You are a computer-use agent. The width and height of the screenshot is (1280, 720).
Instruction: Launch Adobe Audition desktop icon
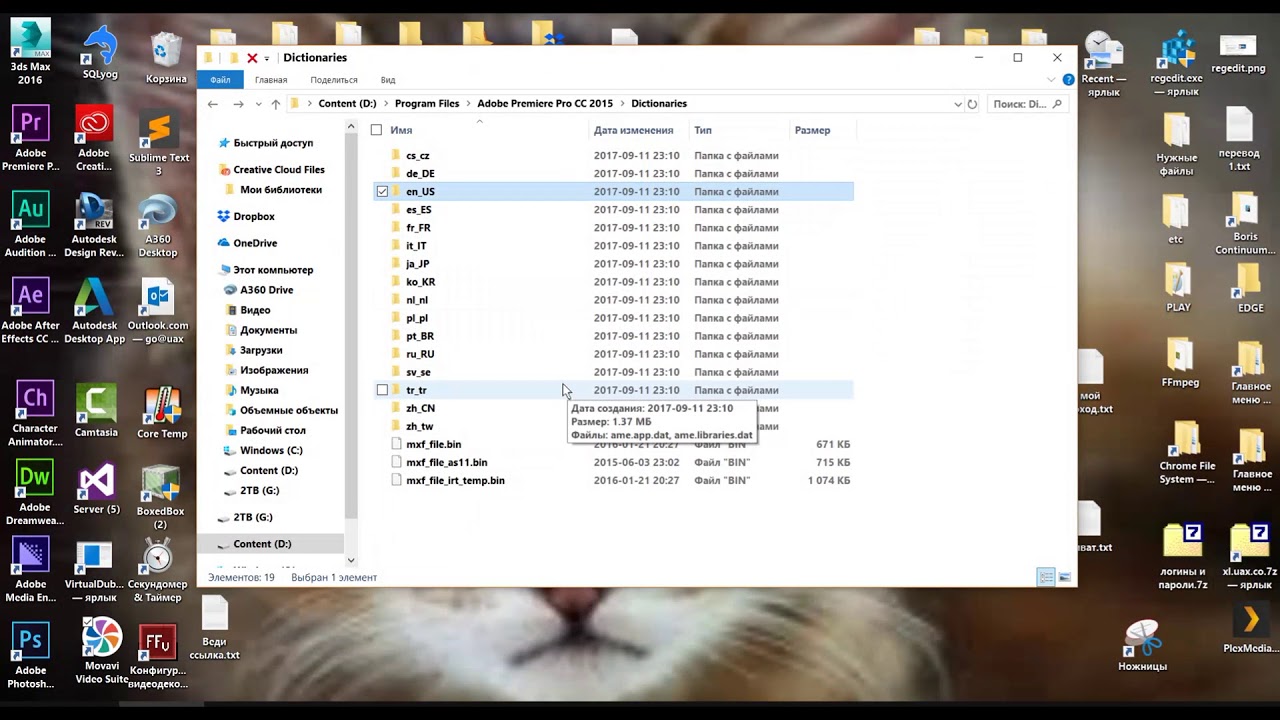(x=30, y=224)
